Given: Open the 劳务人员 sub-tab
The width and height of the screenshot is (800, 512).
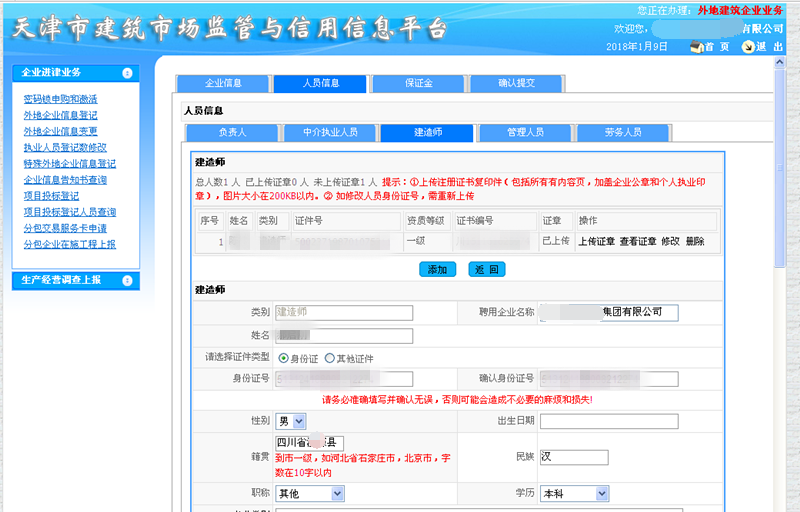Looking at the screenshot, I should pyautogui.click(x=622, y=133).
